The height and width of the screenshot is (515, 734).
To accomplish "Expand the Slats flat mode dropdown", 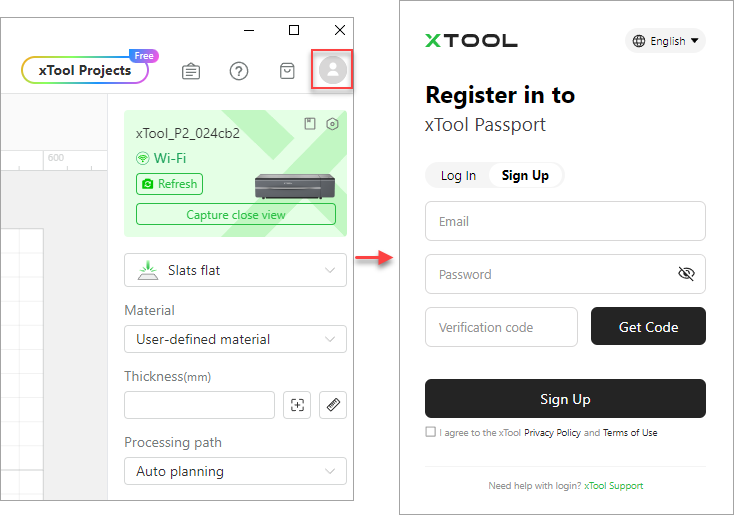I will coord(235,270).
